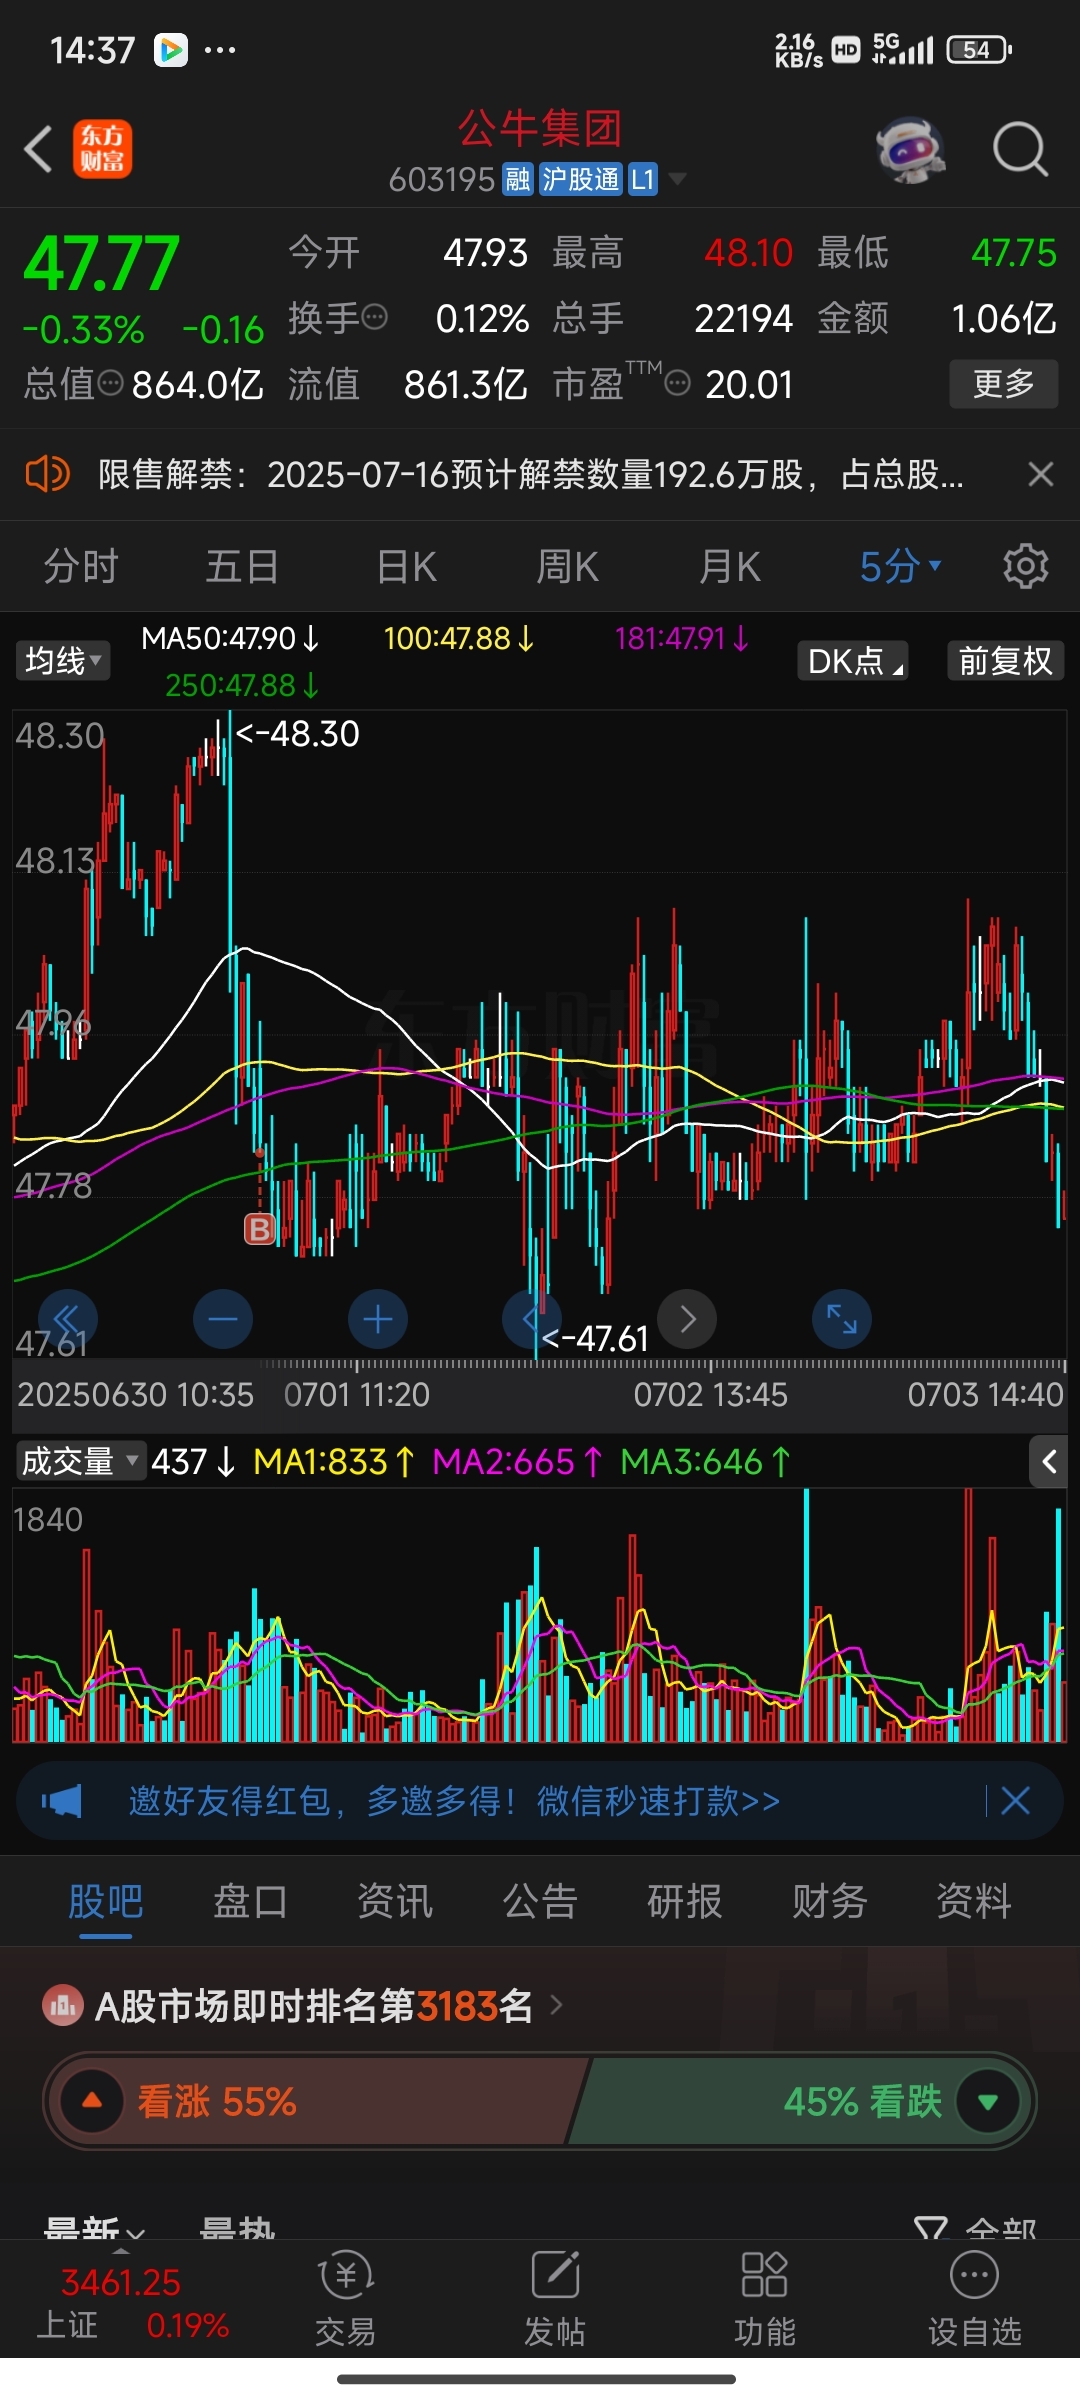Select the 研报 tab
This screenshot has width=1080, height=2400.
[685, 1901]
